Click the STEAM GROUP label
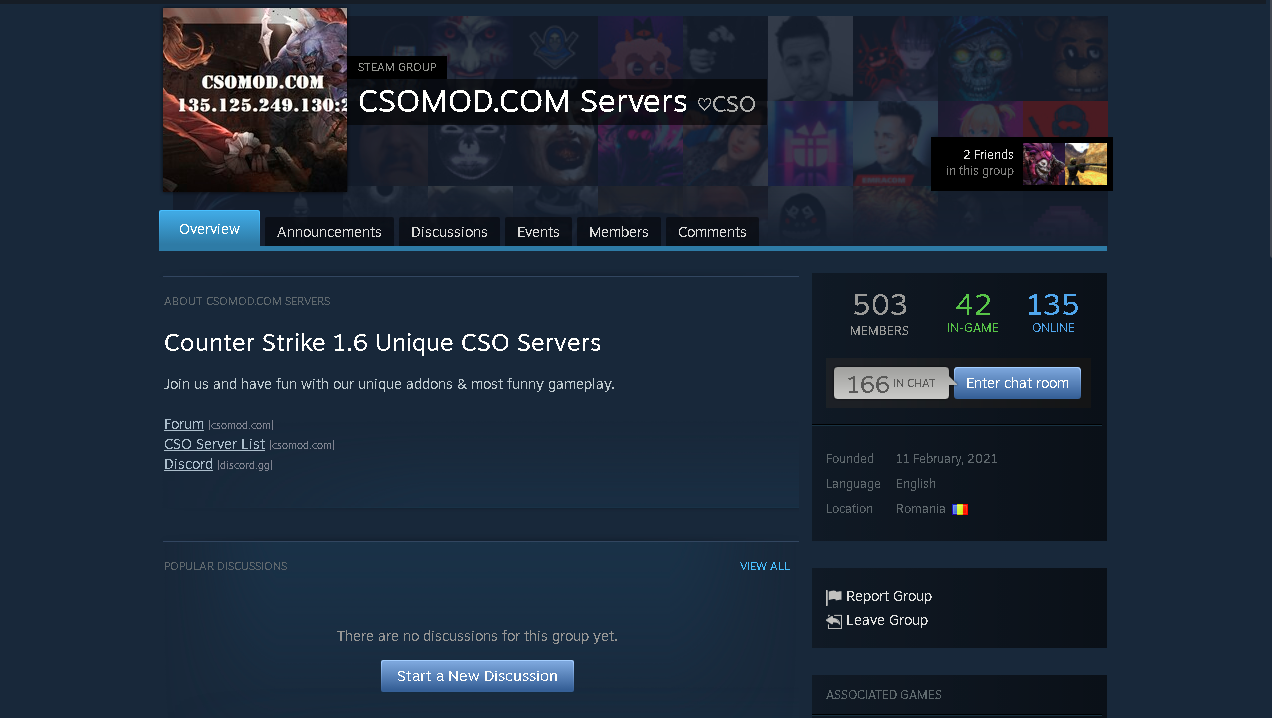The height and width of the screenshot is (718, 1272). coord(397,67)
